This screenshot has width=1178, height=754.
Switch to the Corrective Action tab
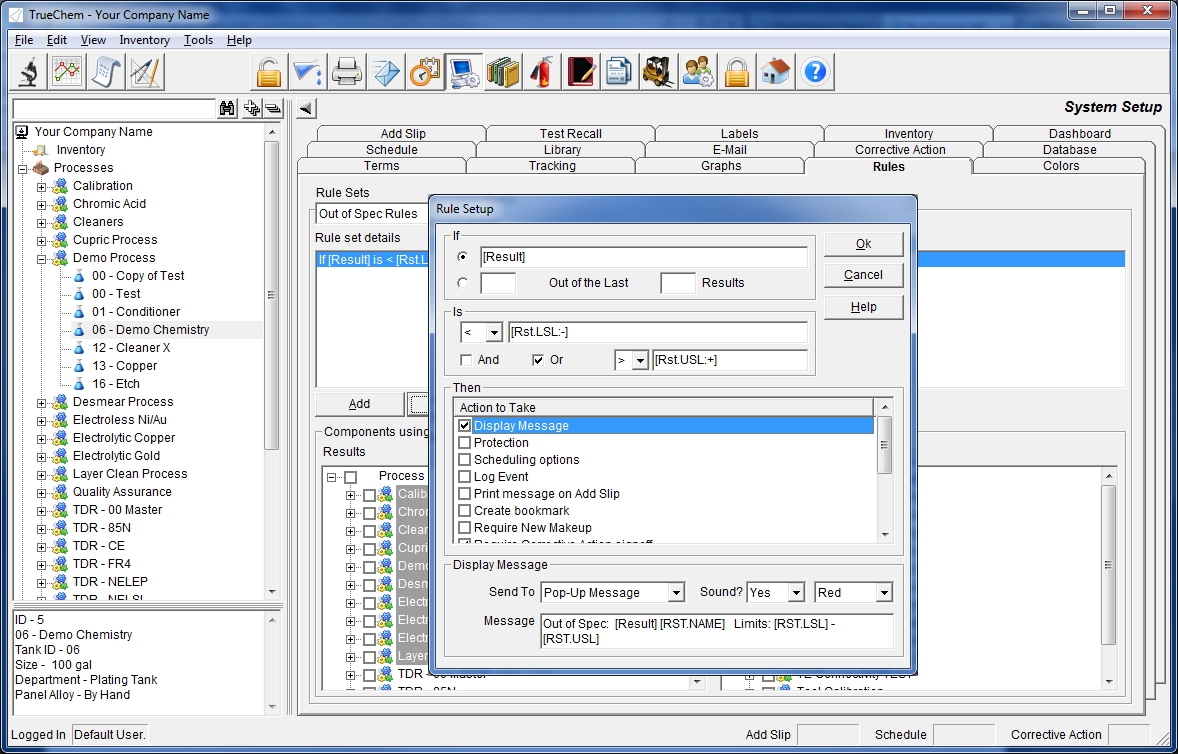899,150
